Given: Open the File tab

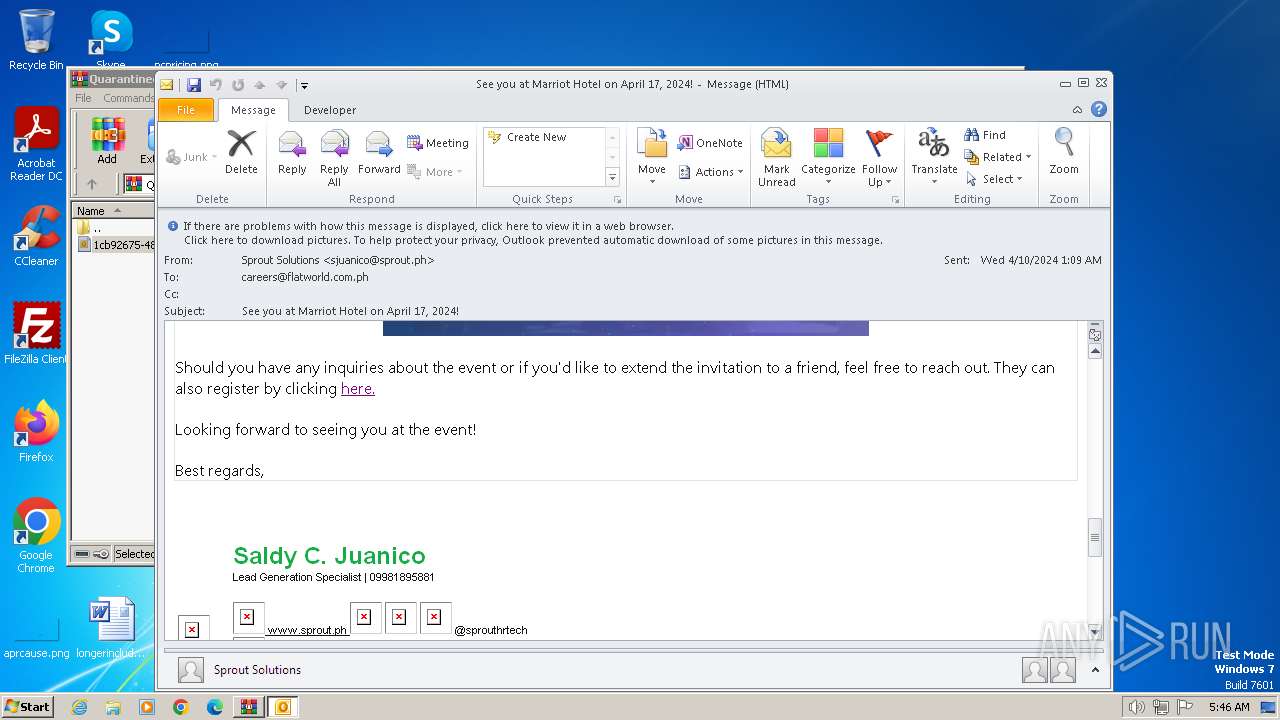Looking at the screenshot, I should [x=186, y=110].
